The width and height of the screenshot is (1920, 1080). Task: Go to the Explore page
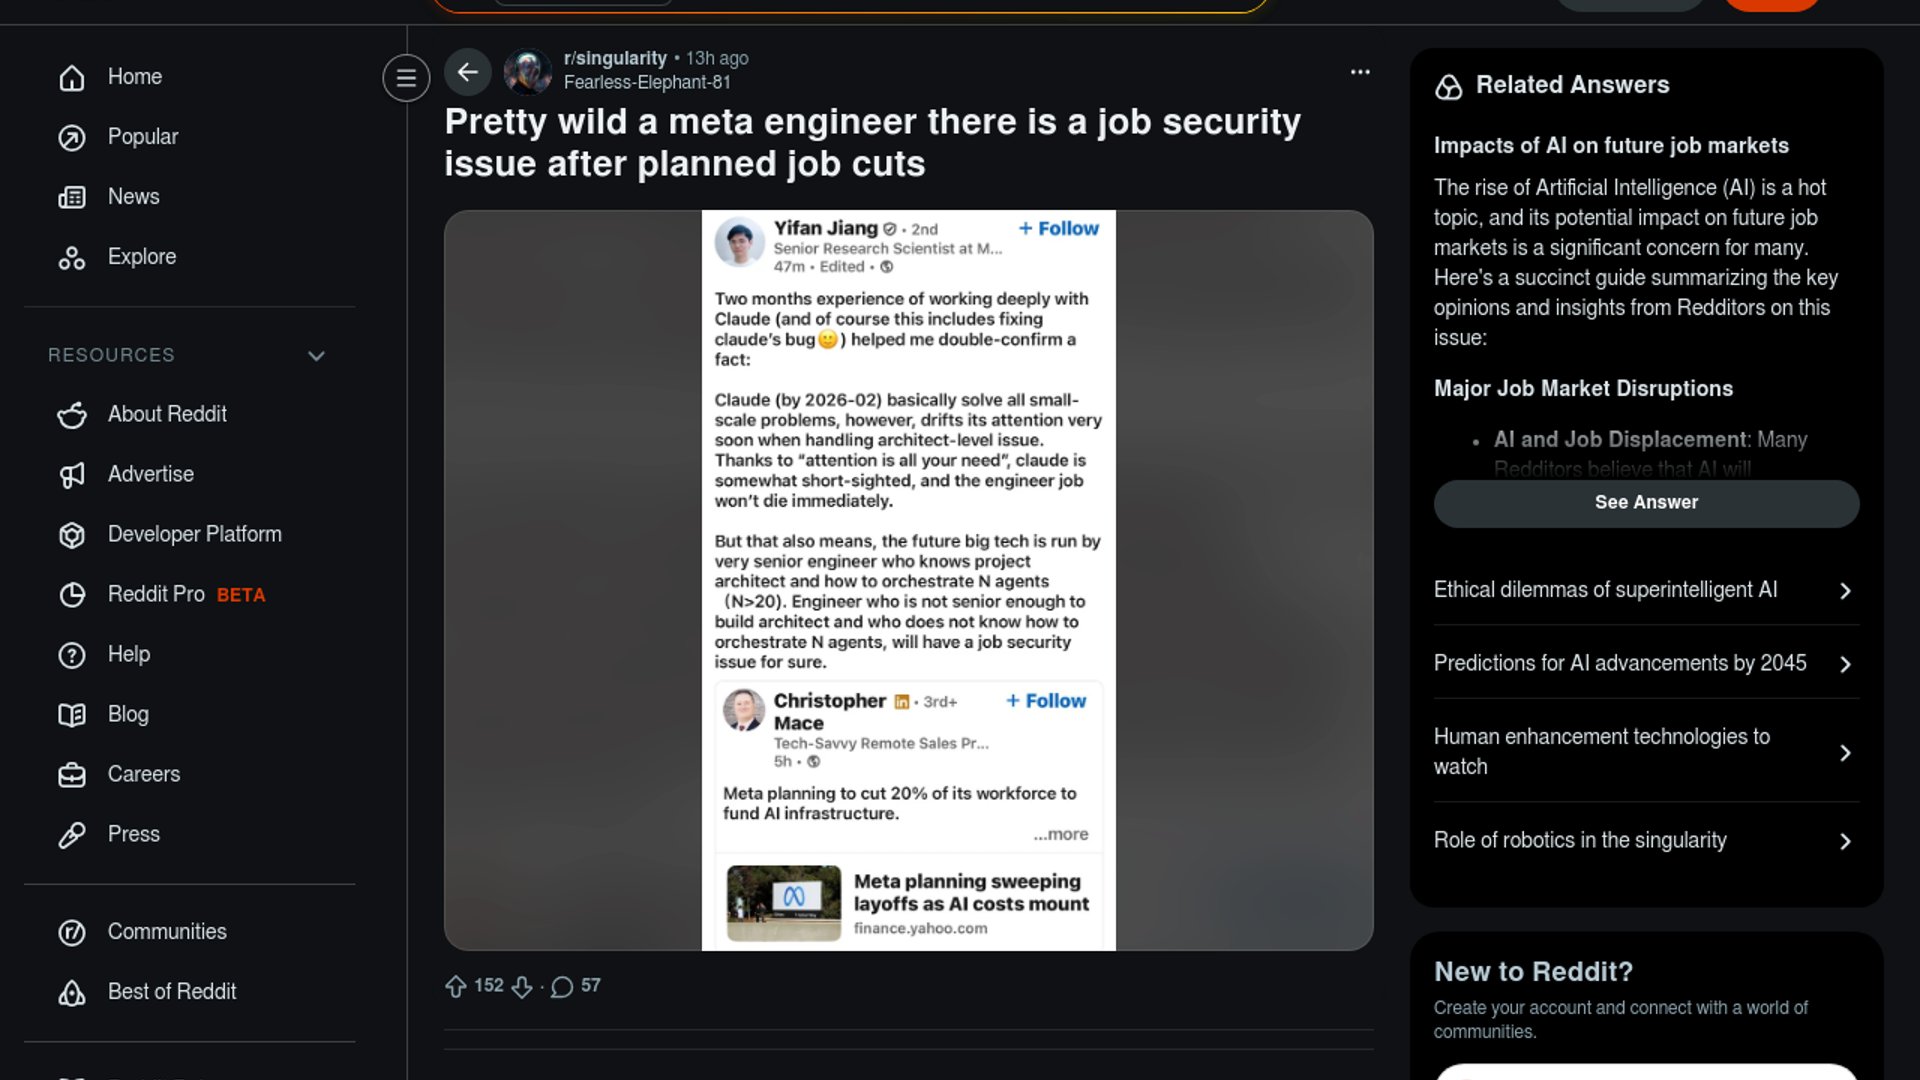(x=141, y=257)
